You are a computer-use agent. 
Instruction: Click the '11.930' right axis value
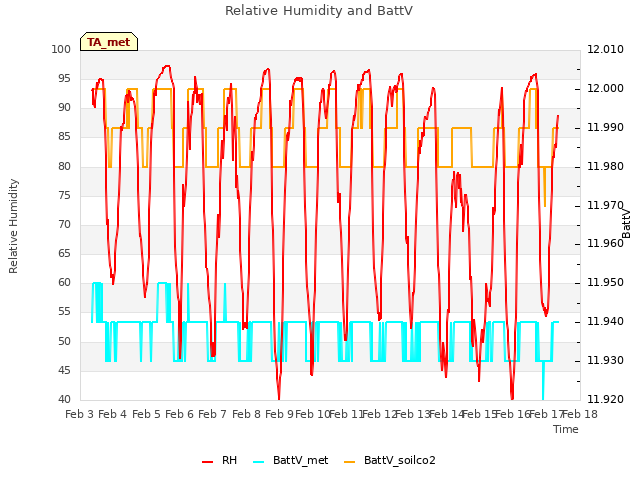coord(605,360)
